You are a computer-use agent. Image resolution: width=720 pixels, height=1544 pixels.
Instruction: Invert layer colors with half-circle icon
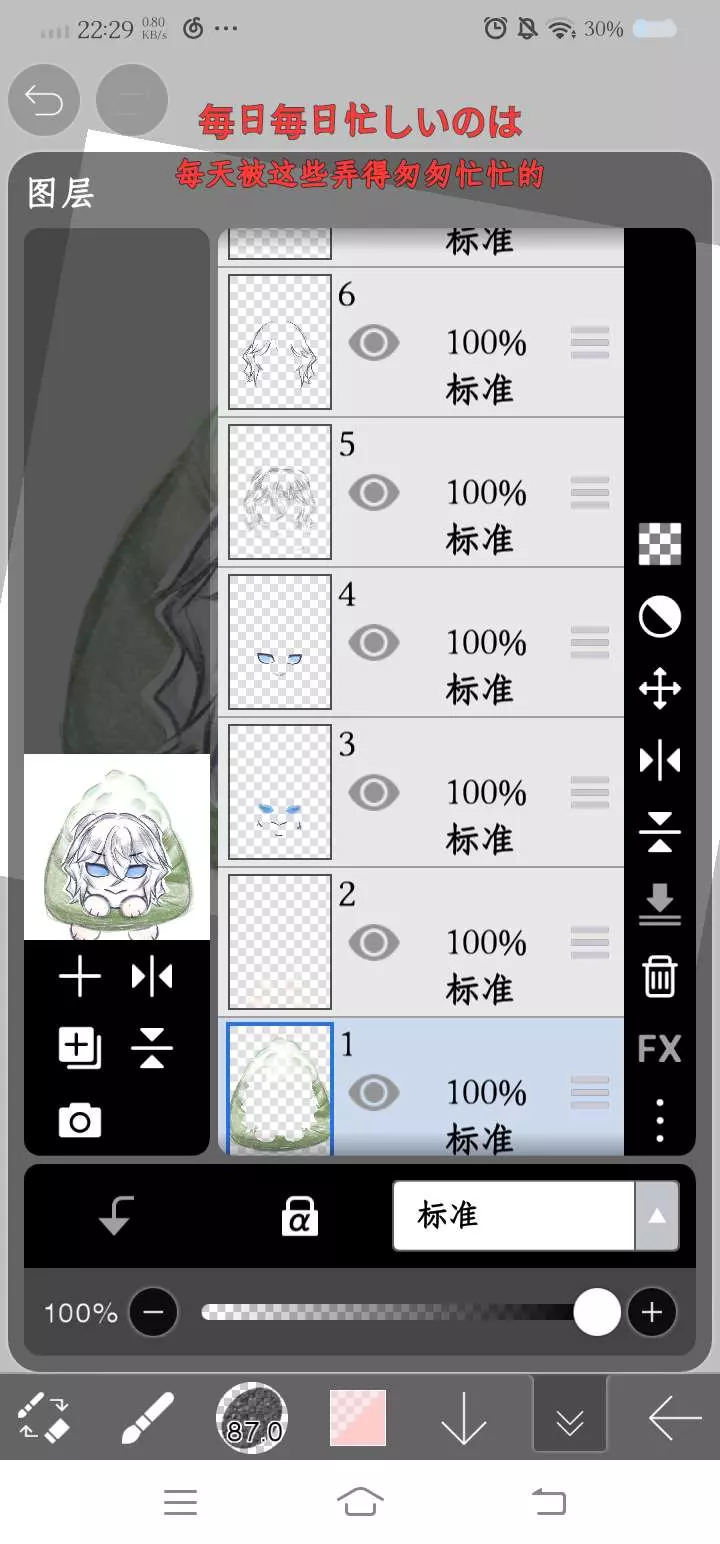pyautogui.click(x=660, y=617)
